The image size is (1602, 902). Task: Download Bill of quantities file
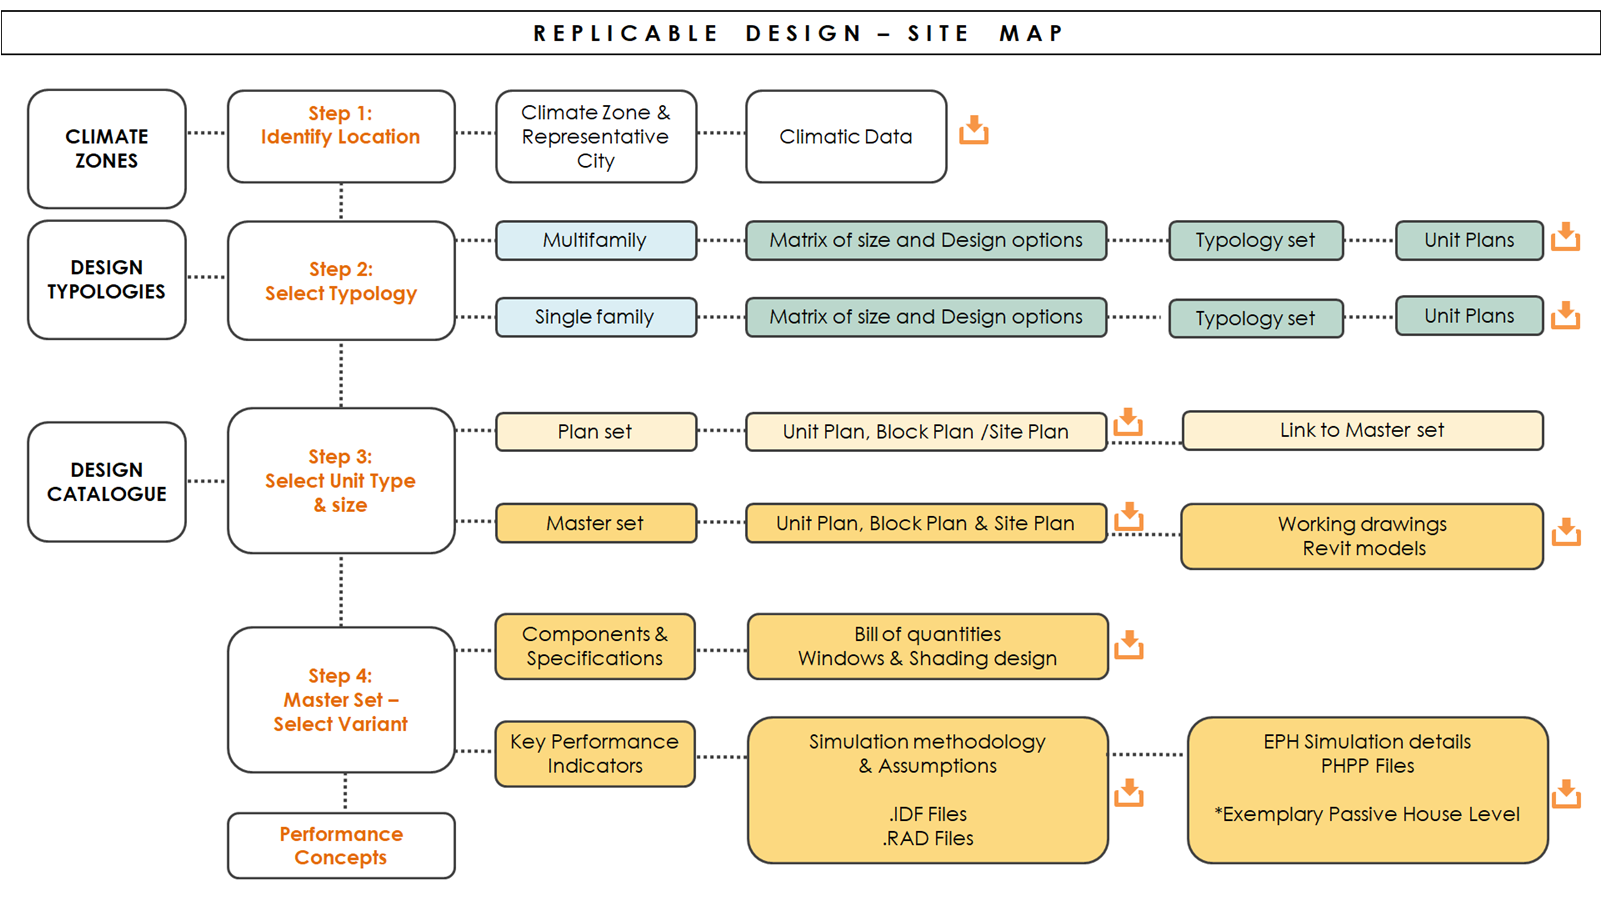point(1128,645)
